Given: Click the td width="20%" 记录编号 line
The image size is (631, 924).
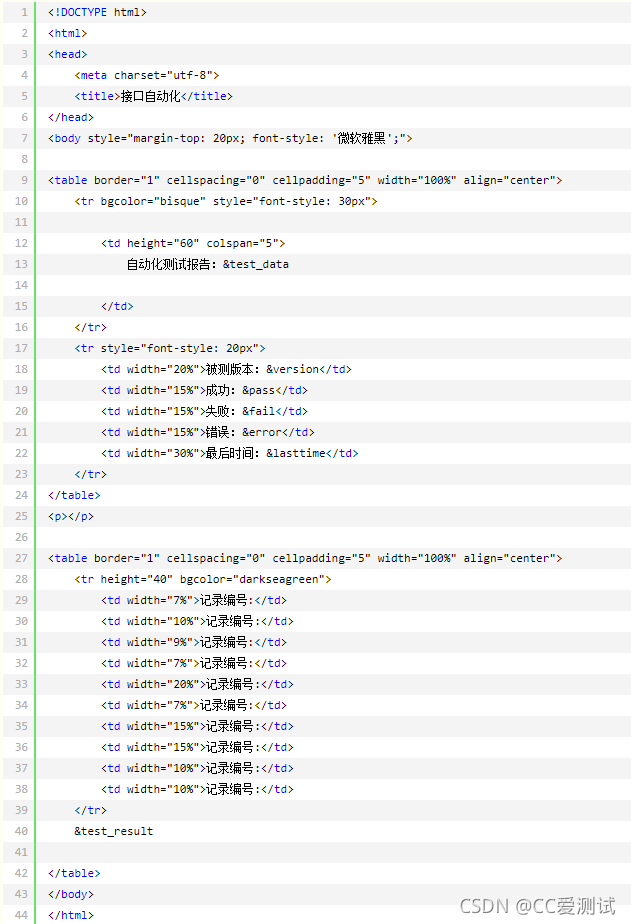Looking at the screenshot, I should [197, 684].
